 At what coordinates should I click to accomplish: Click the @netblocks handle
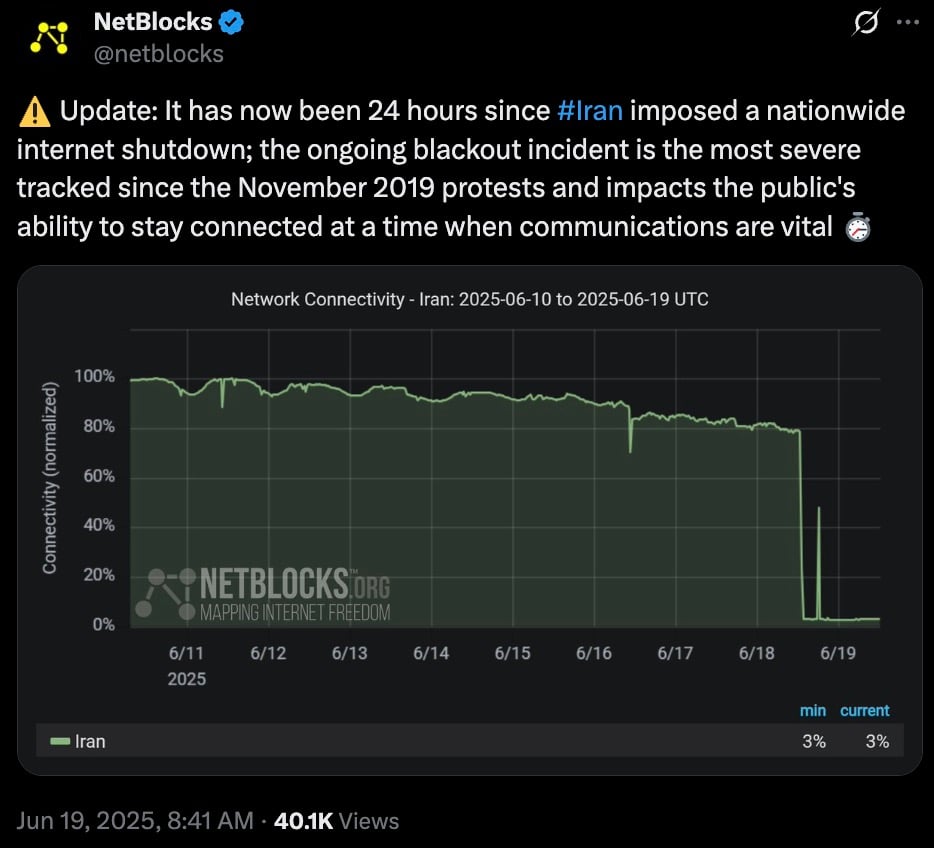[x=158, y=53]
